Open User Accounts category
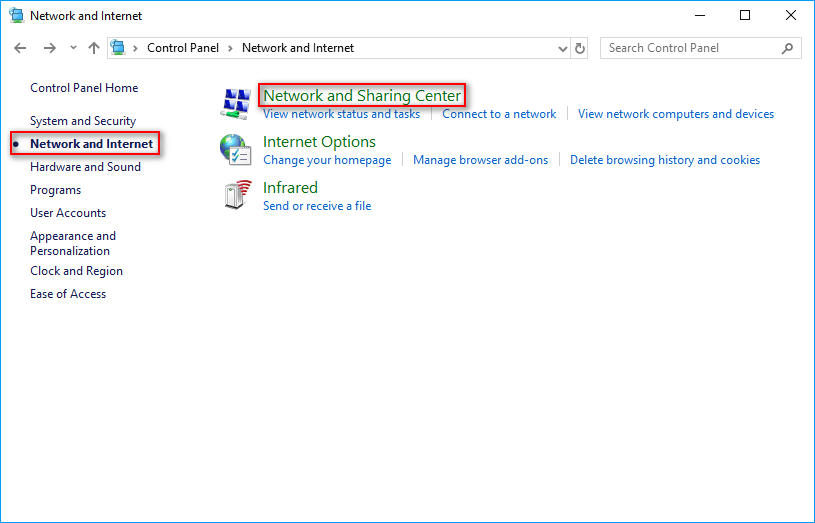The image size is (815, 523). pos(68,213)
